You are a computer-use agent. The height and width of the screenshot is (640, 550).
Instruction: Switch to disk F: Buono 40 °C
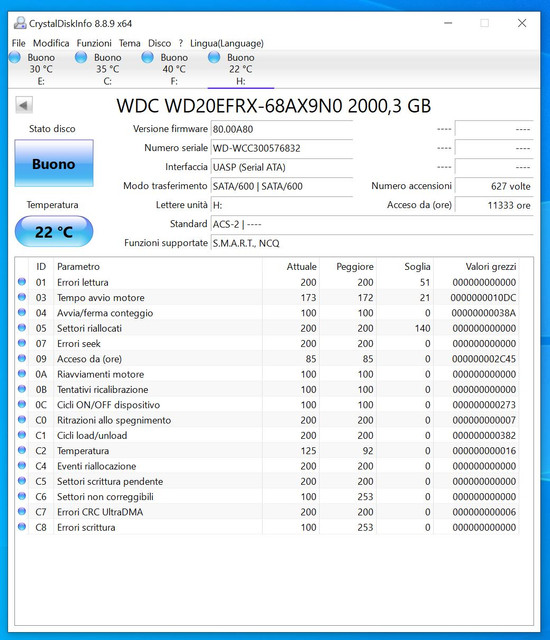174,69
